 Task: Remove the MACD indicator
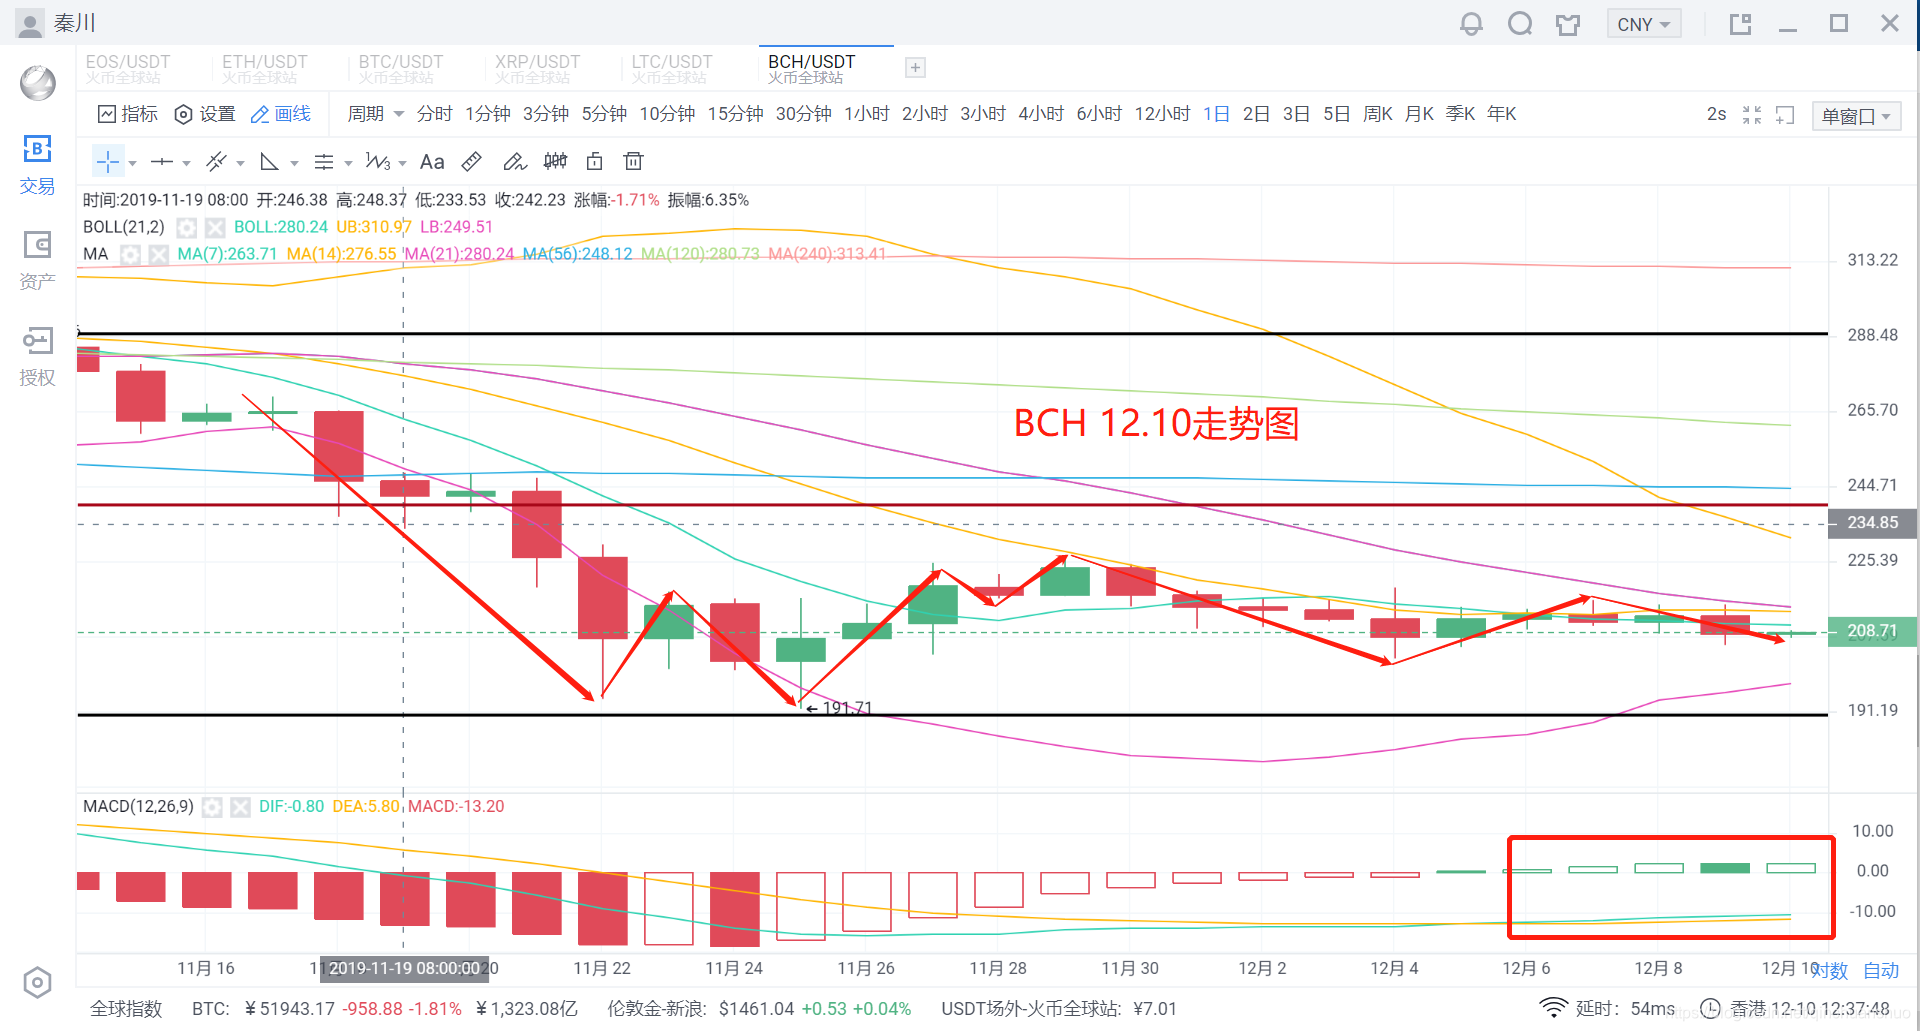click(x=240, y=807)
